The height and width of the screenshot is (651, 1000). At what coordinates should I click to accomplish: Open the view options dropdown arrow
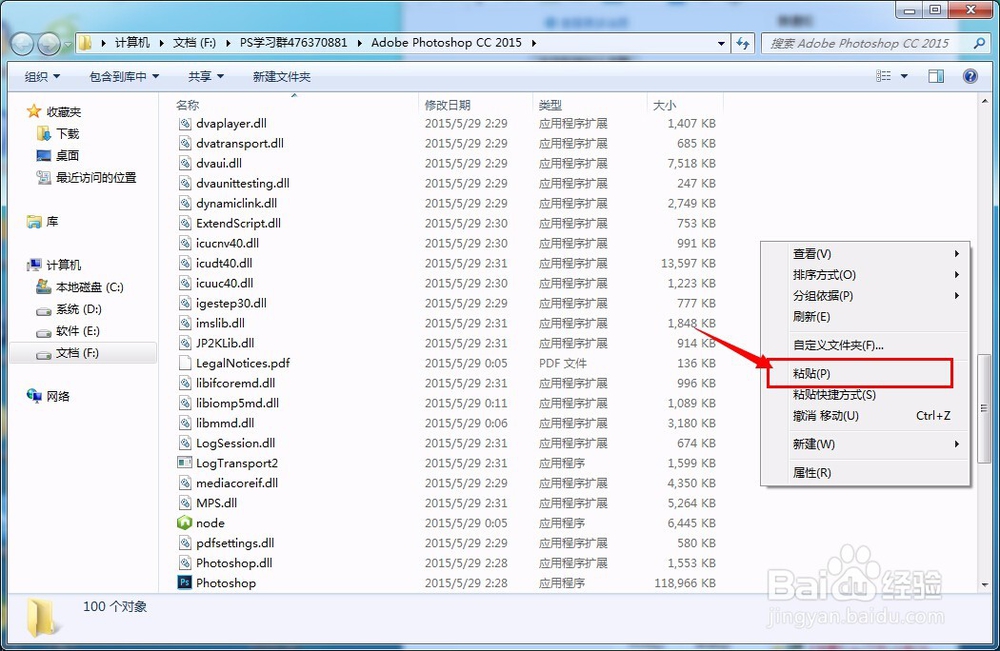(x=904, y=77)
